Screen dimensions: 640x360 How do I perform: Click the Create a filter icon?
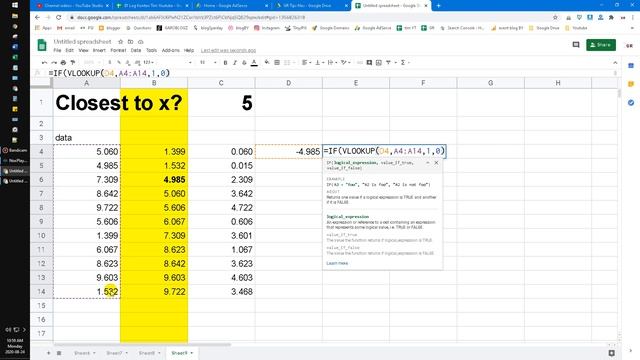[390, 62]
